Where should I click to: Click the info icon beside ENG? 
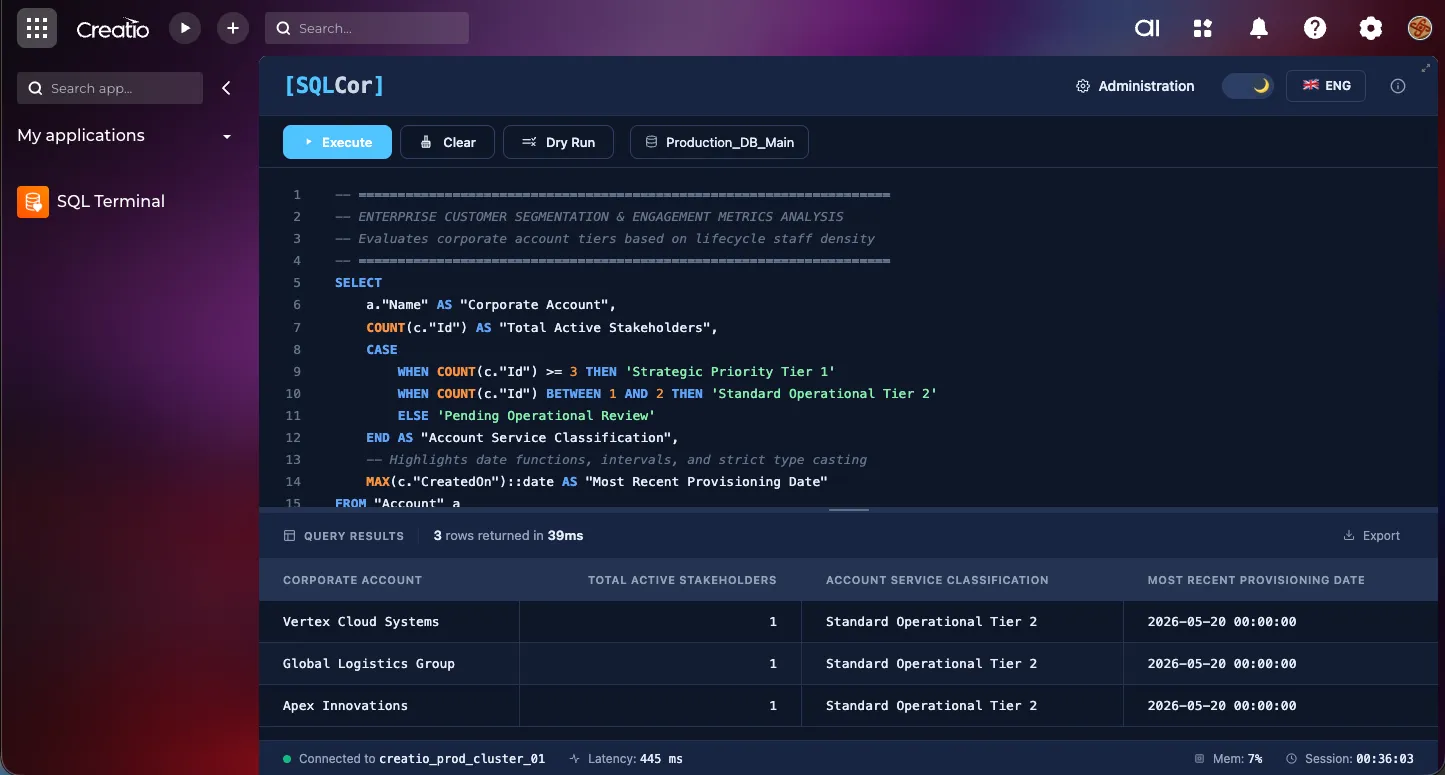pyautogui.click(x=1398, y=86)
